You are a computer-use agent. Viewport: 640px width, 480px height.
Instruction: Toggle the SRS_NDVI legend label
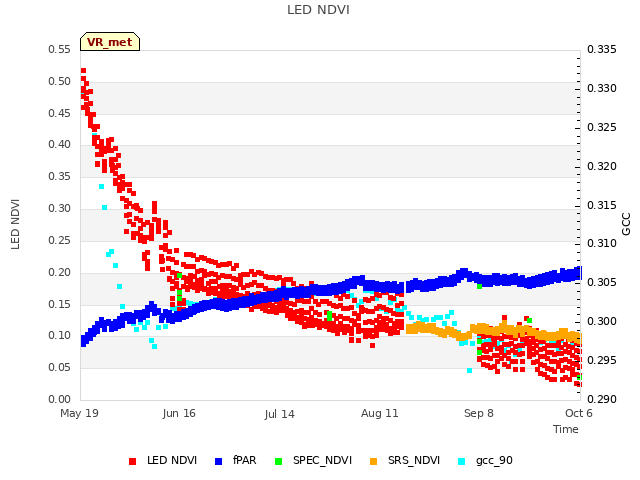tap(414, 460)
